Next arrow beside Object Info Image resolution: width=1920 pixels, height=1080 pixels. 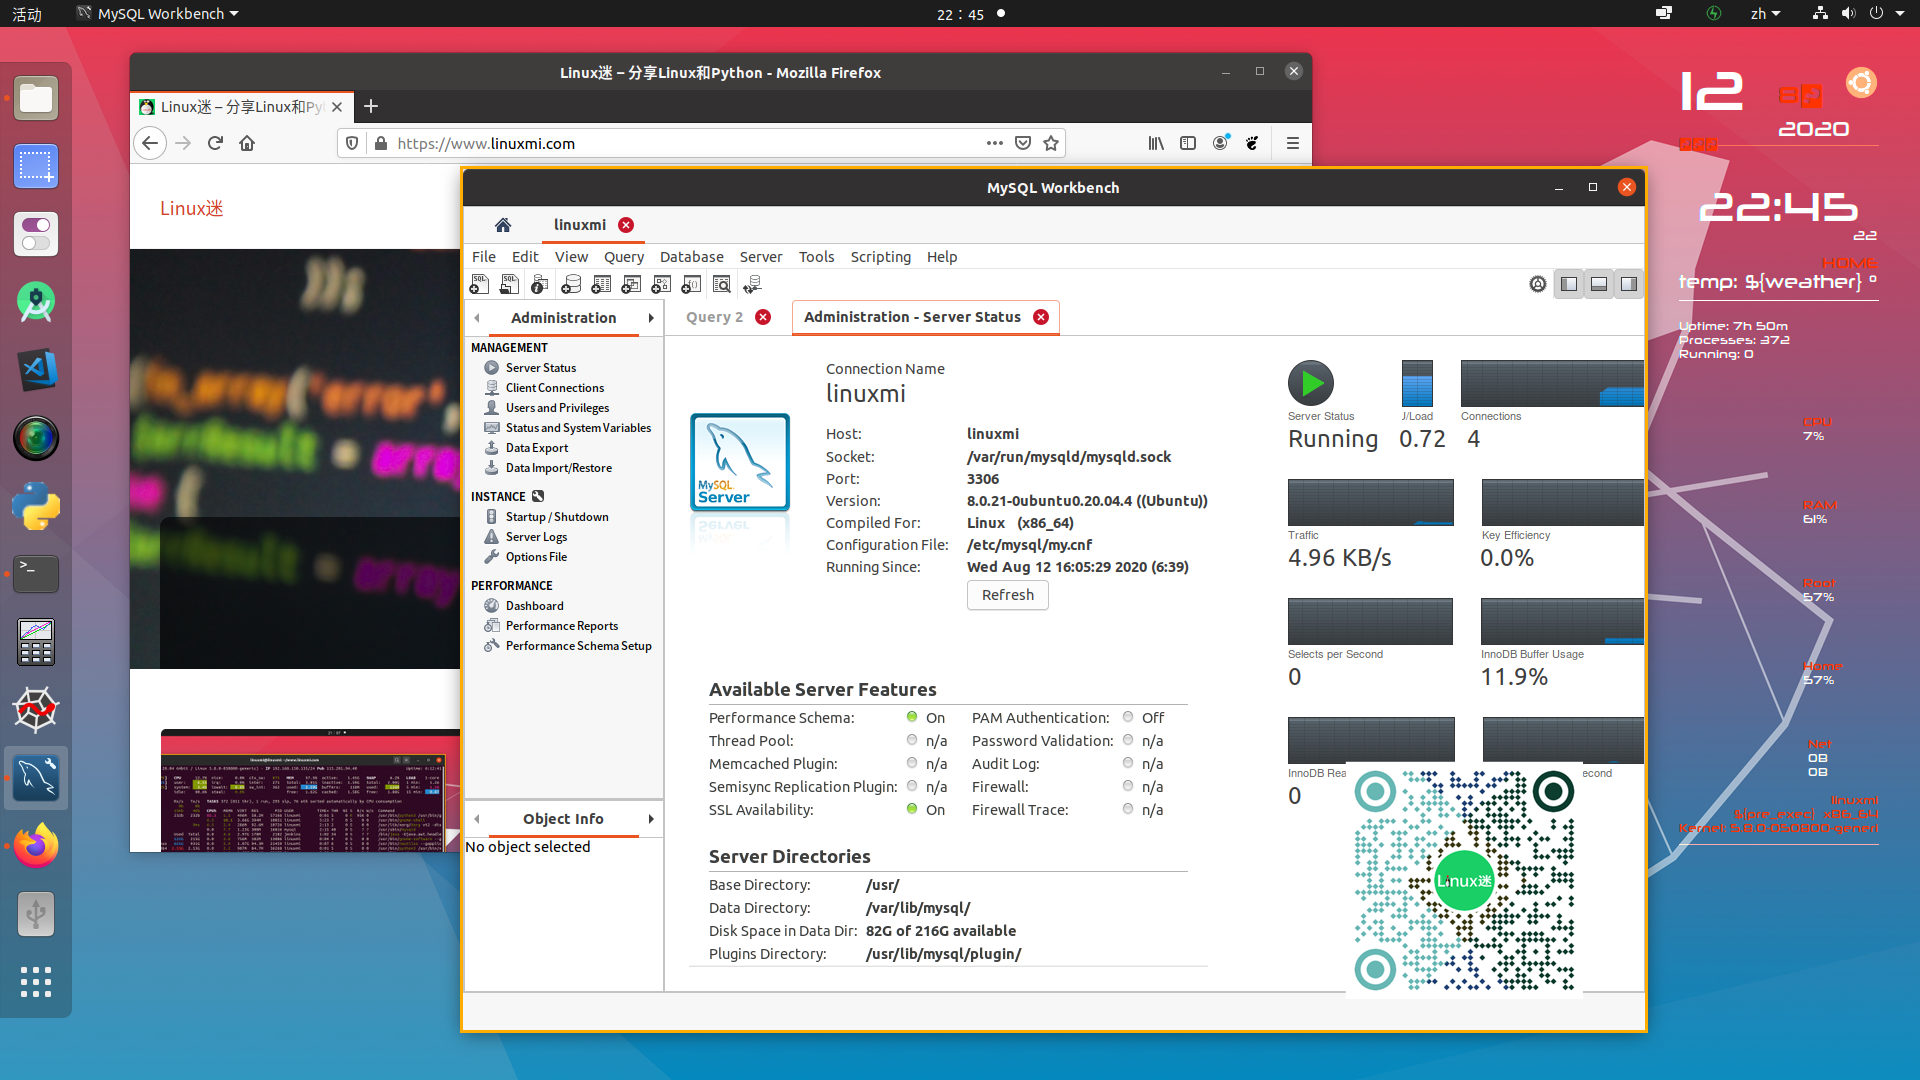[651, 819]
